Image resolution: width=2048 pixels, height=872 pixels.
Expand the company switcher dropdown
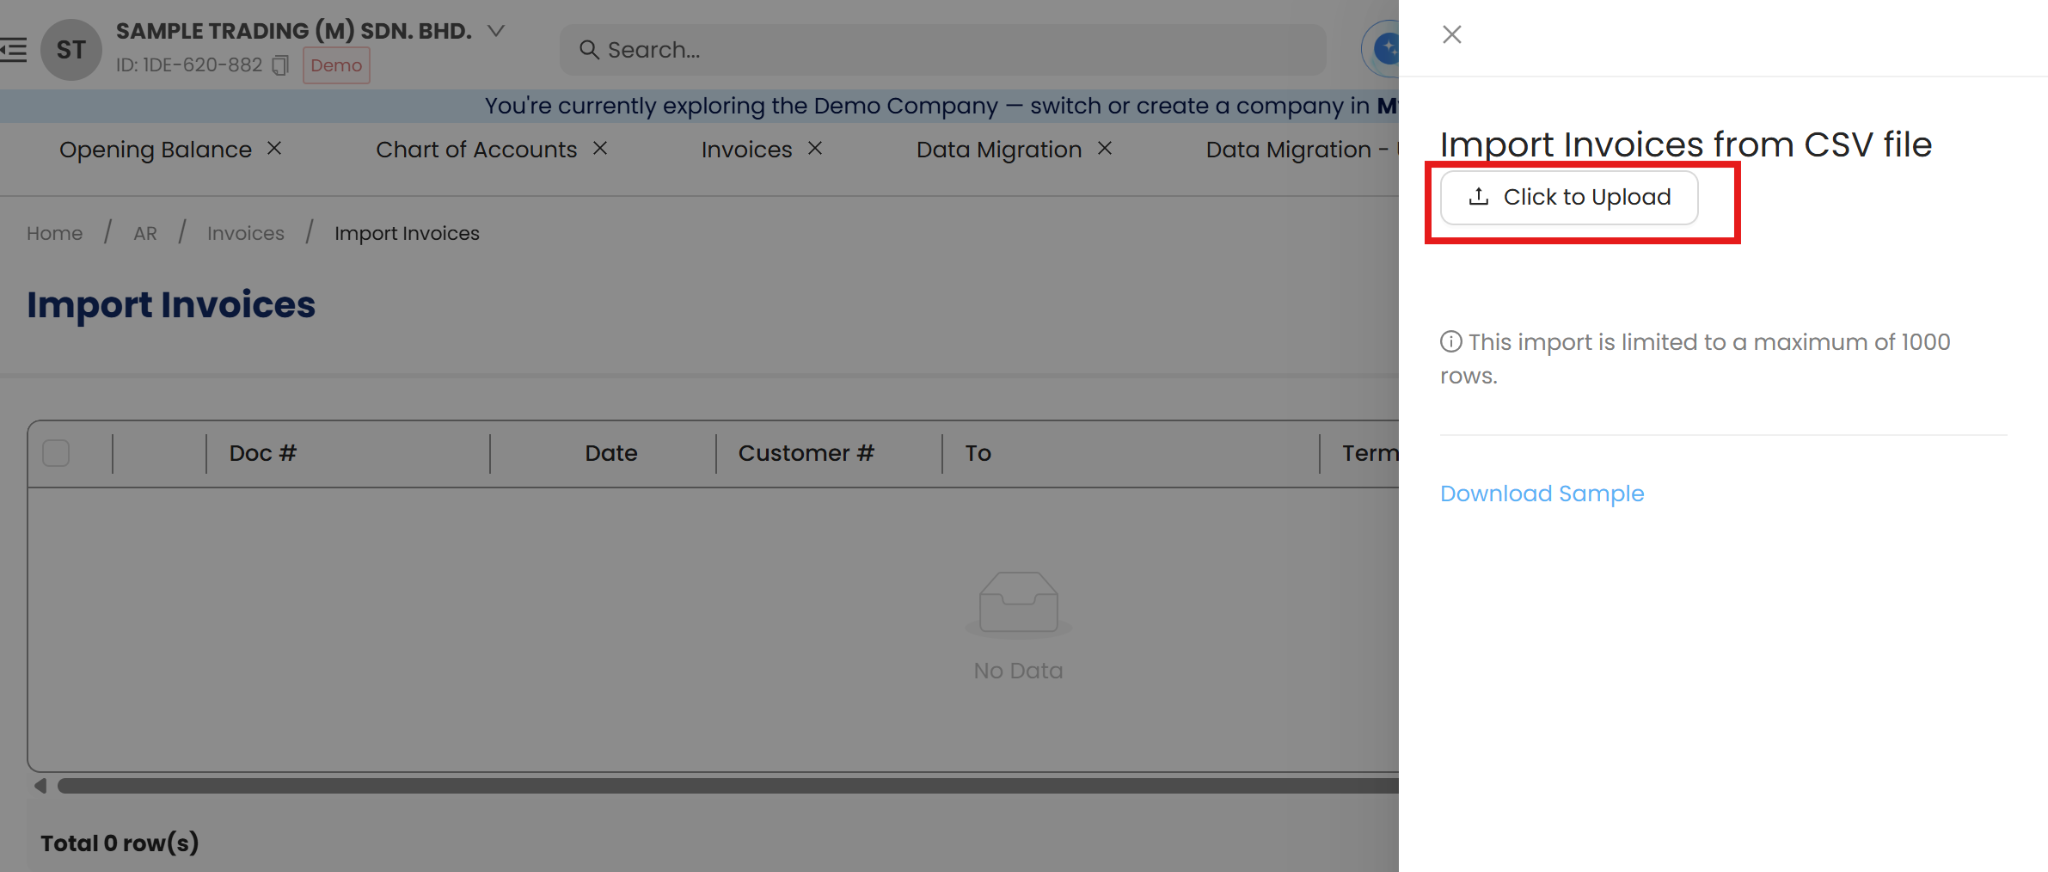tap(496, 31)
